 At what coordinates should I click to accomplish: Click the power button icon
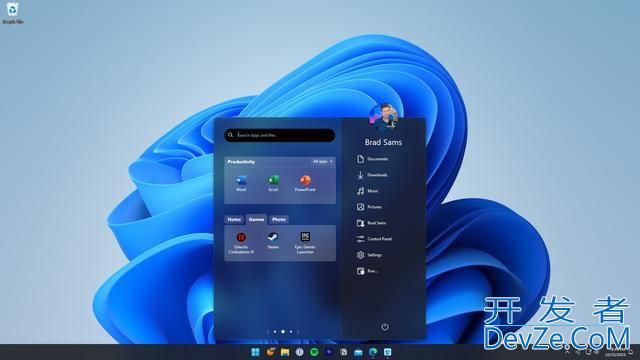pyautogui.click(x=384, y=327)
